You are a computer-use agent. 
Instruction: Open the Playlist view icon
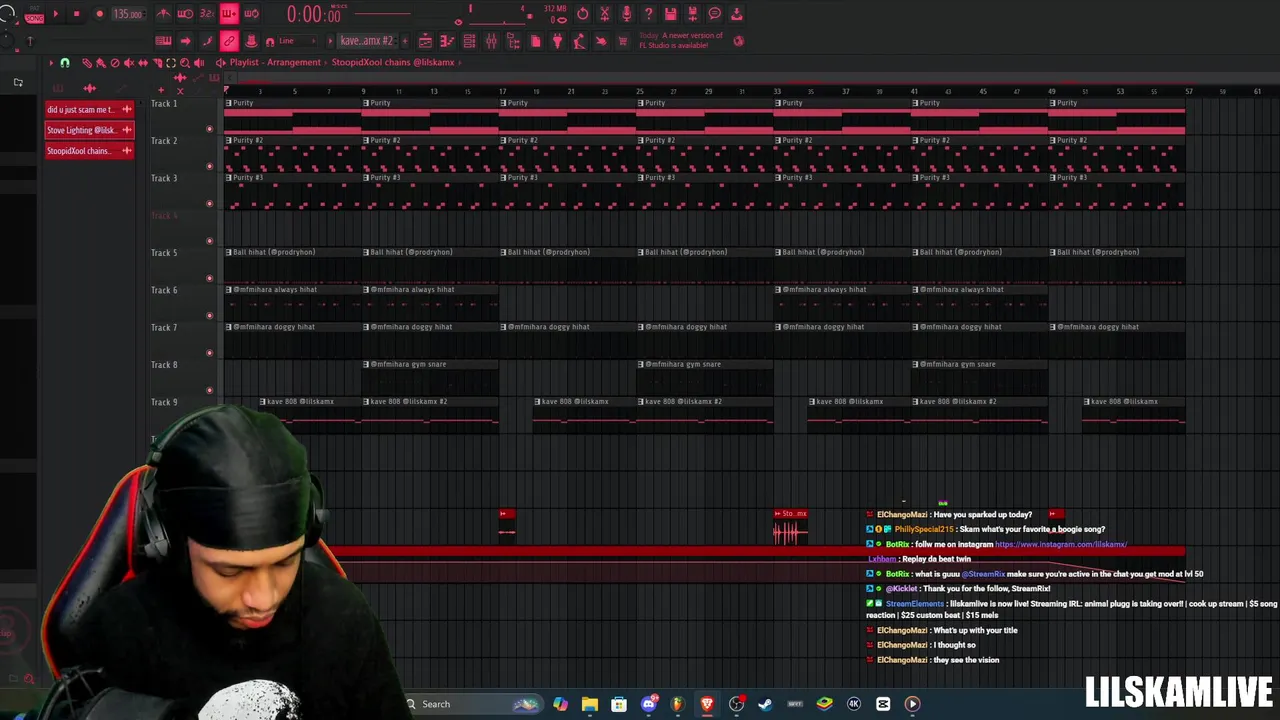[425, 41]
